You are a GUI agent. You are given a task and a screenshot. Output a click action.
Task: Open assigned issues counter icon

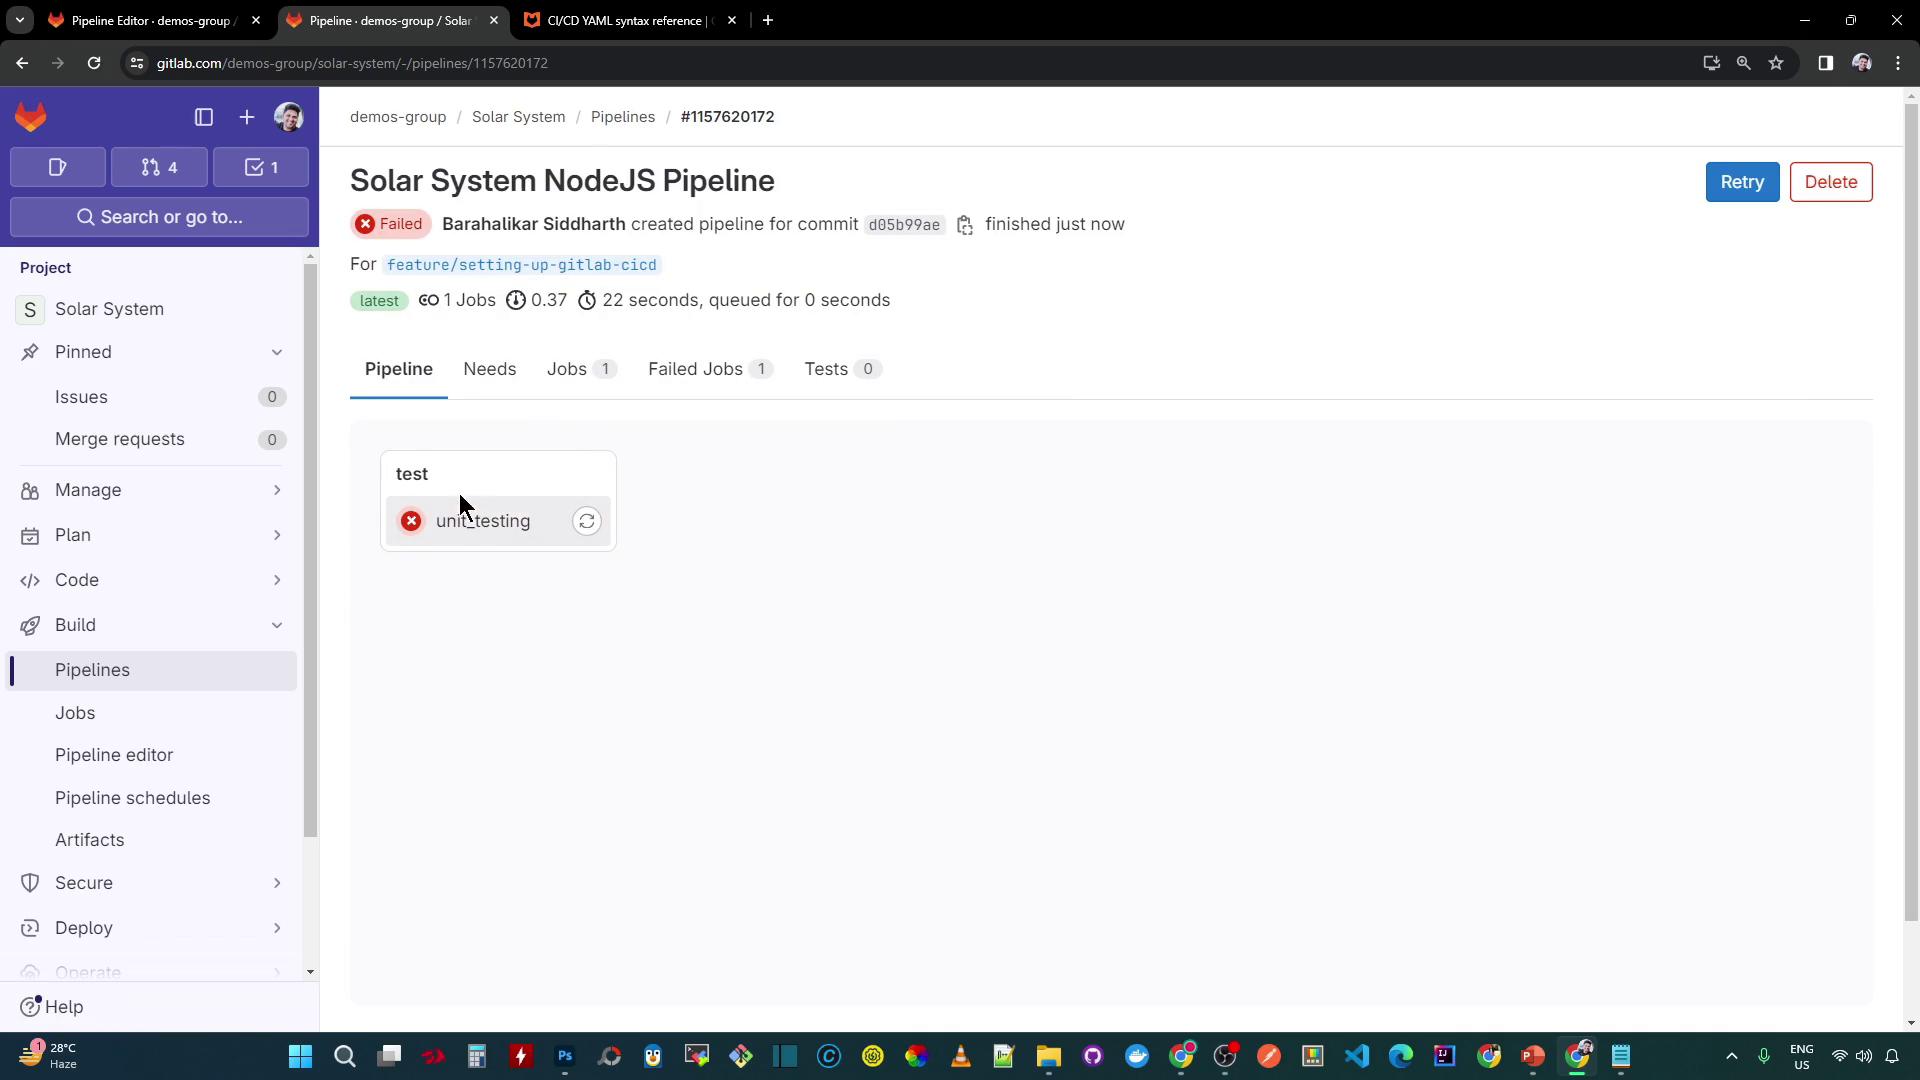click(x=58, y=167)
